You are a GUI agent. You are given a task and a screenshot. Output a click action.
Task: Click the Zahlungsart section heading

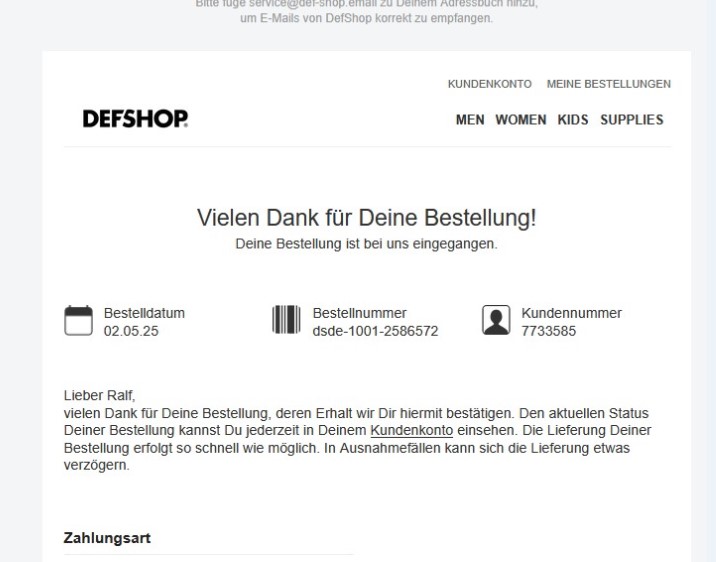point(107,538)
